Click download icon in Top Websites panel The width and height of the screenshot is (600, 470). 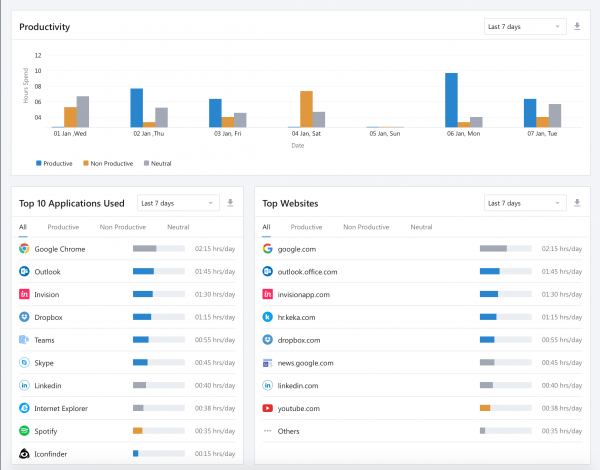[577, 203]
